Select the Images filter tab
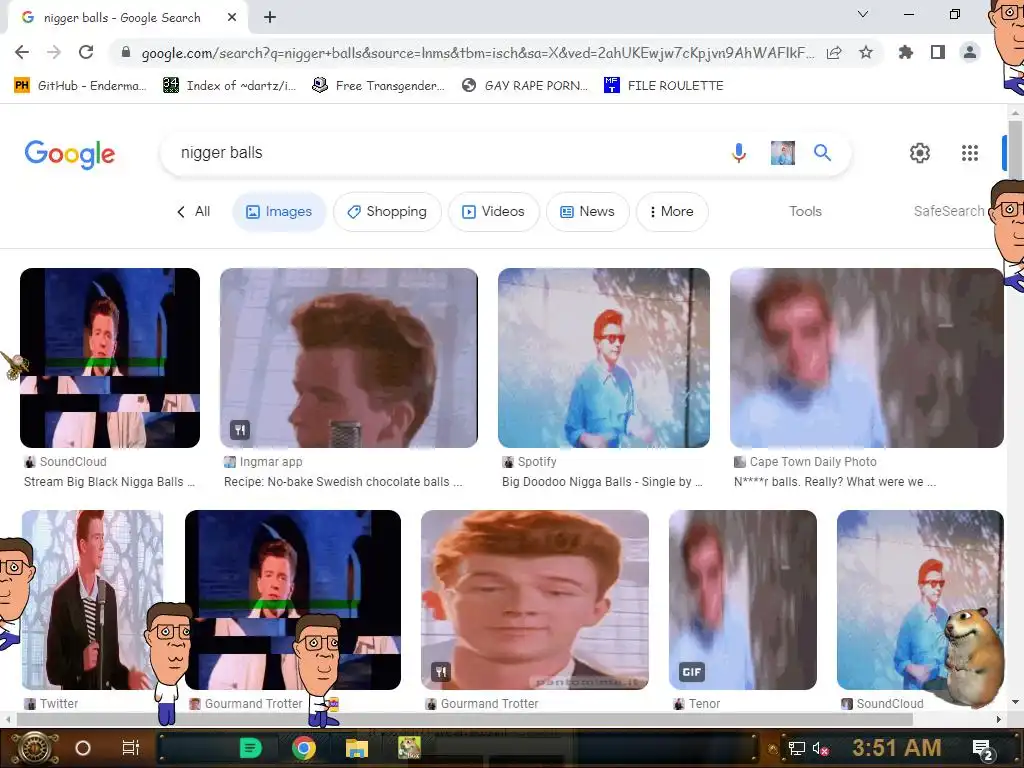Viewport: 1024px width, 768px height. point(279,212)
